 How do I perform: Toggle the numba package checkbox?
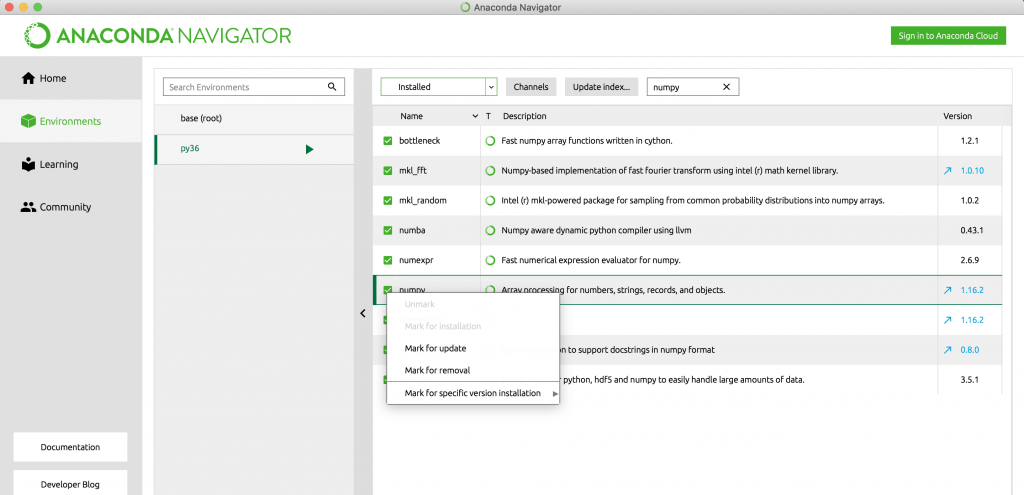click(x=388, y=231)
